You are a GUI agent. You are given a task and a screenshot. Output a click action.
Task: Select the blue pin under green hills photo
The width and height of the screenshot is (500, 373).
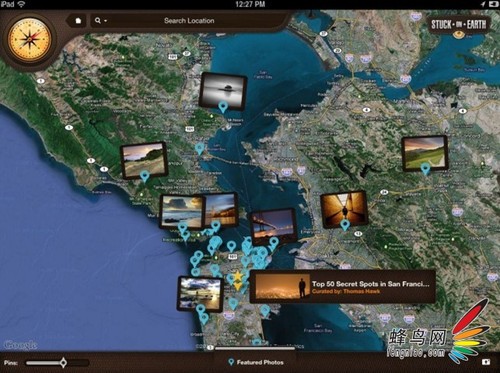pyautogui.click(x=425, y=169)
